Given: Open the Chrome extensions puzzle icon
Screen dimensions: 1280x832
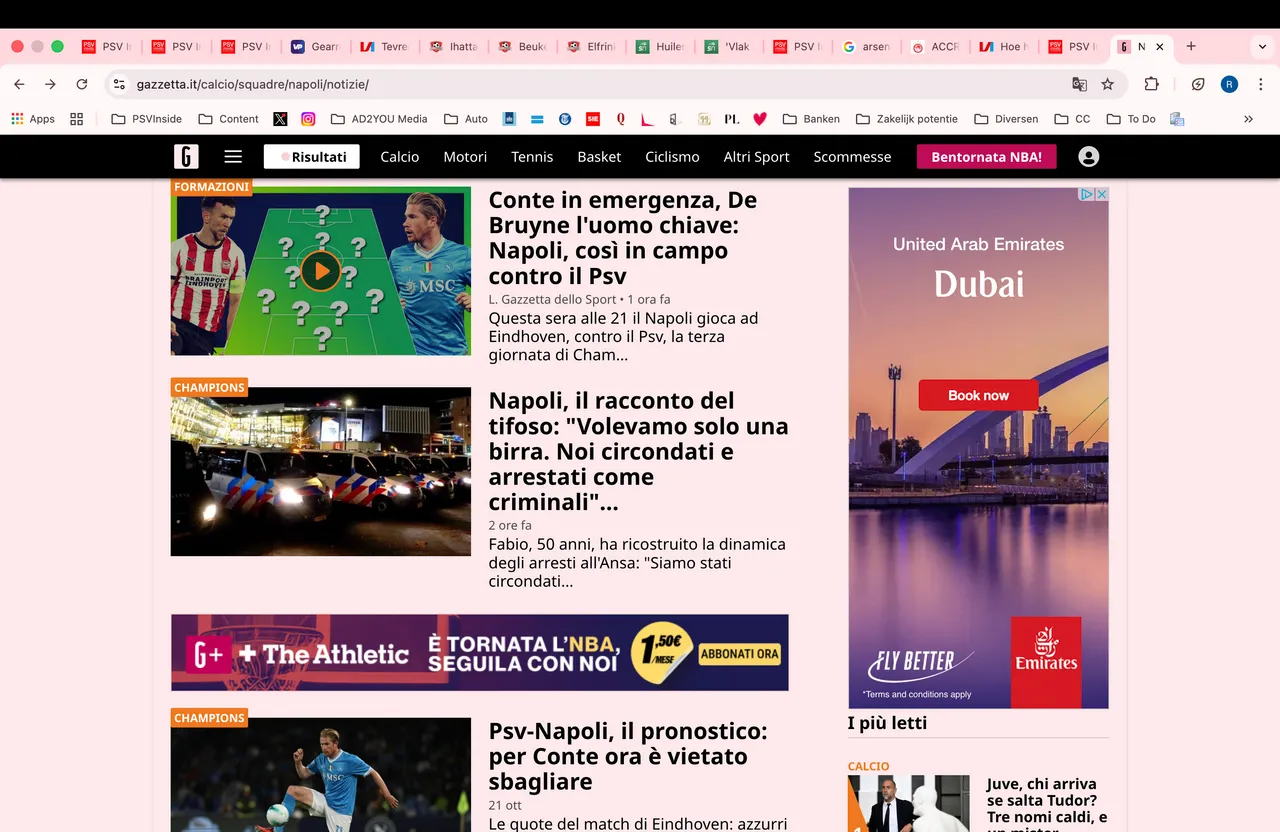Looking at the screenshot, I should (1152, 85).
